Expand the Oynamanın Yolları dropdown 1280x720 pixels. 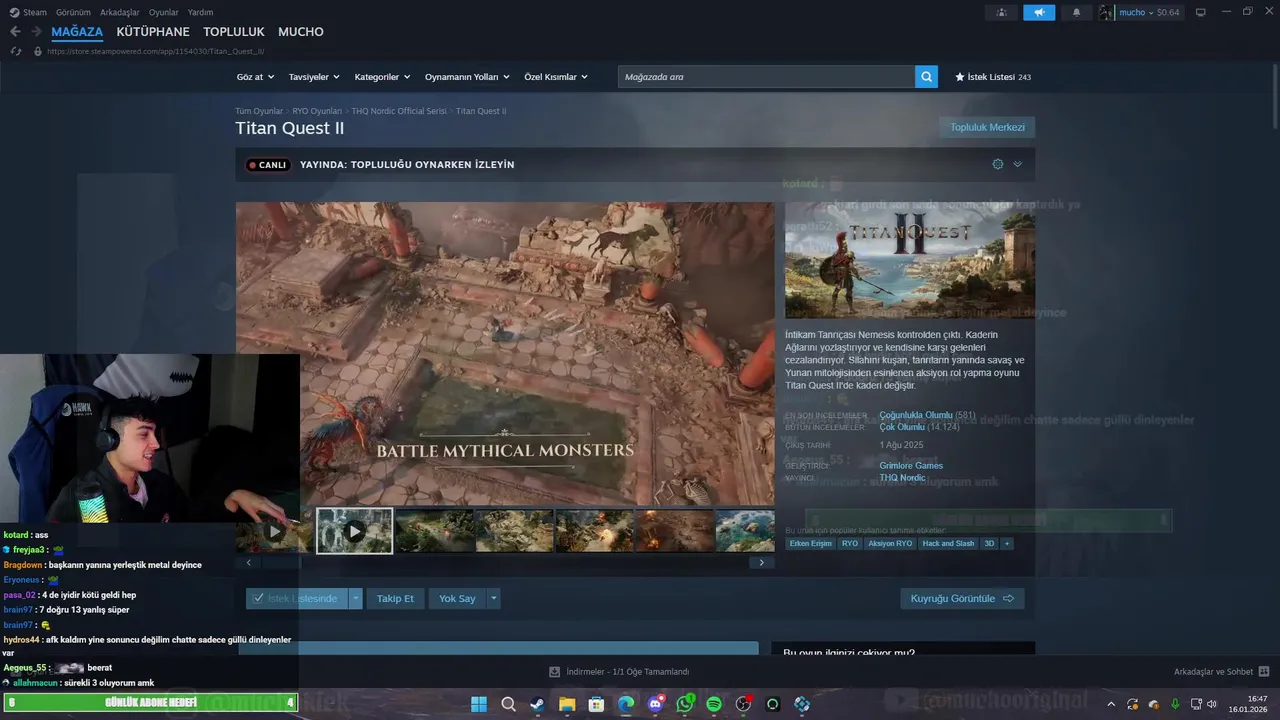467,77
